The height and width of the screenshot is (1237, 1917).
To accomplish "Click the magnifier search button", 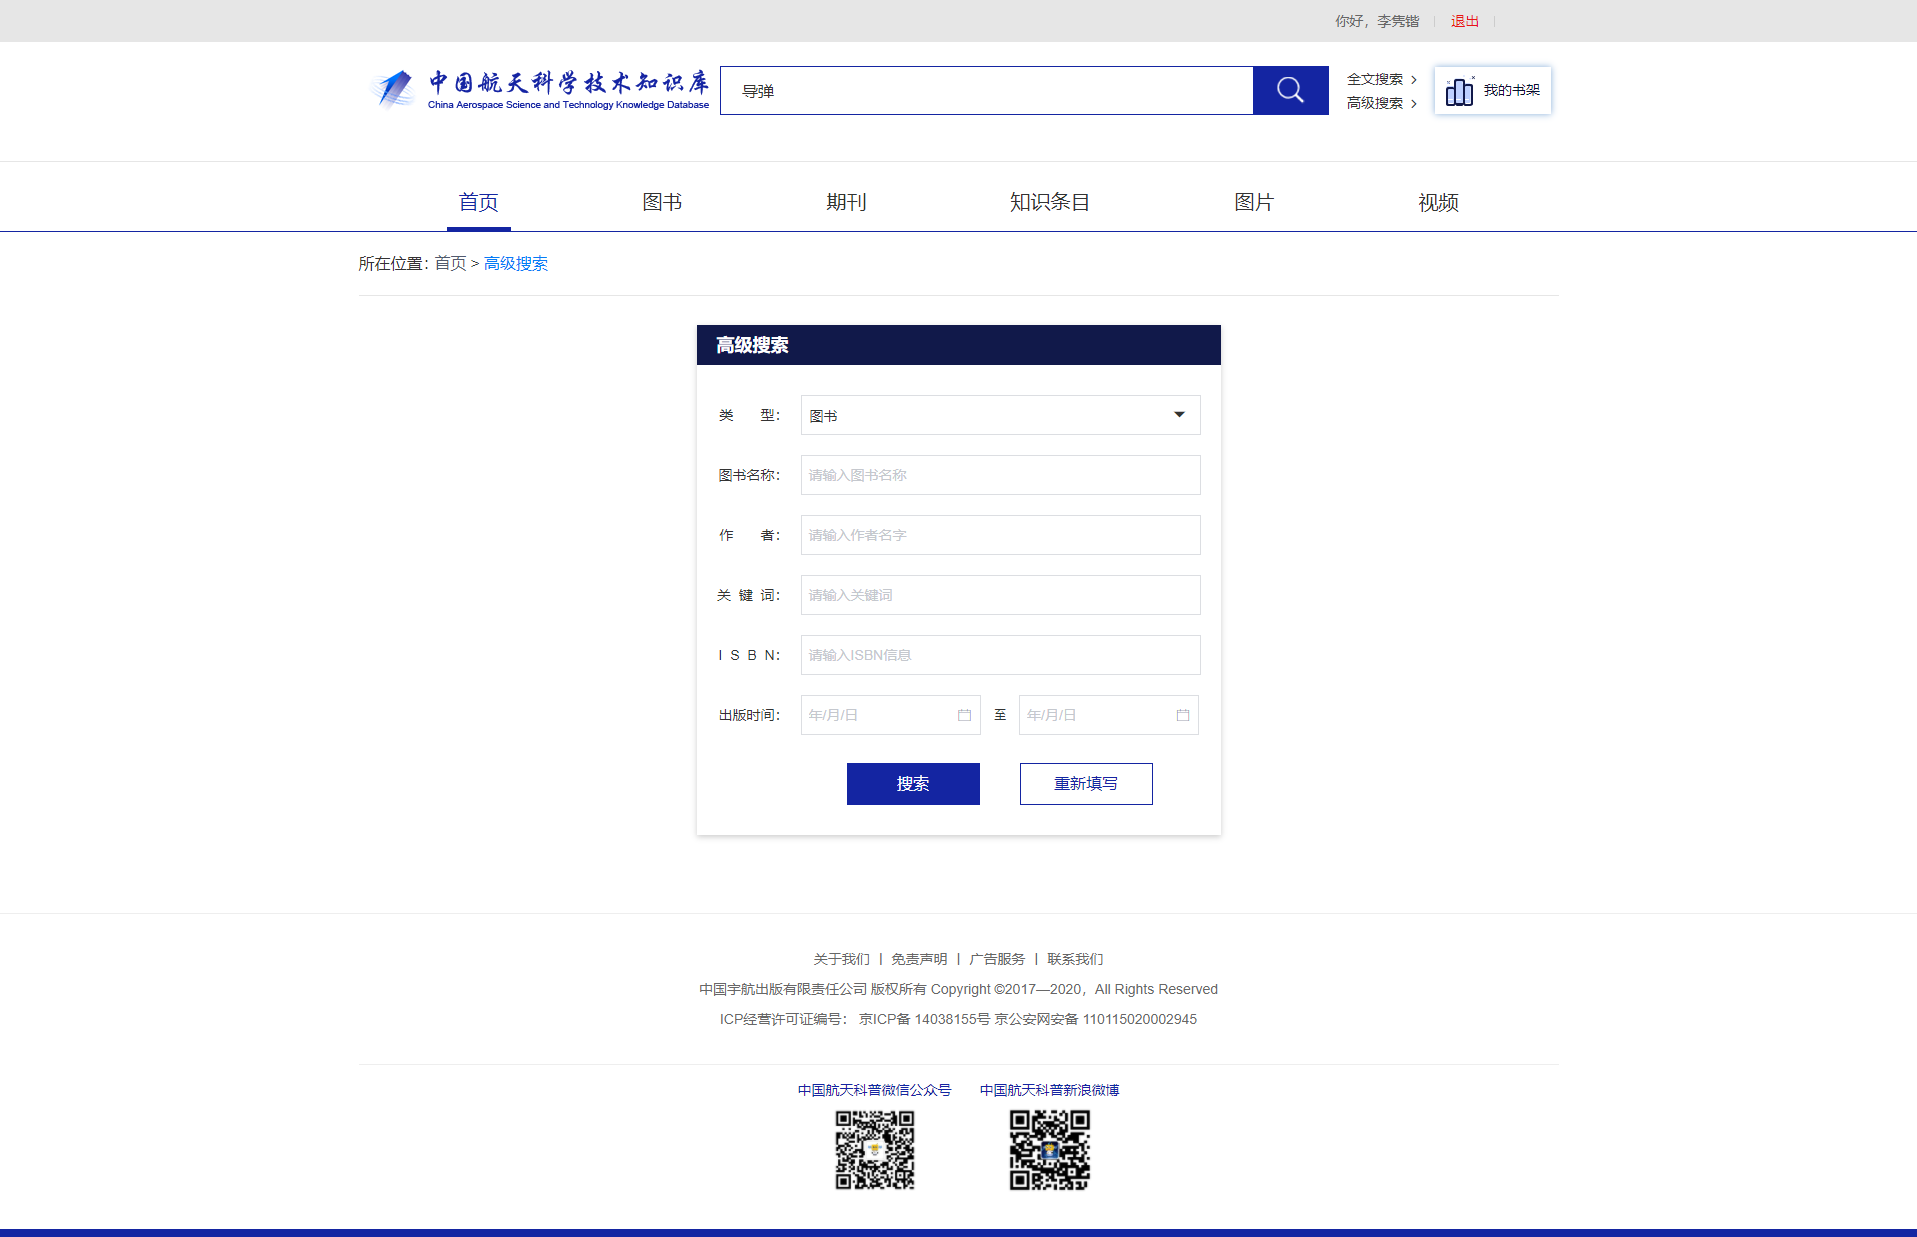I will [1290, 91].
